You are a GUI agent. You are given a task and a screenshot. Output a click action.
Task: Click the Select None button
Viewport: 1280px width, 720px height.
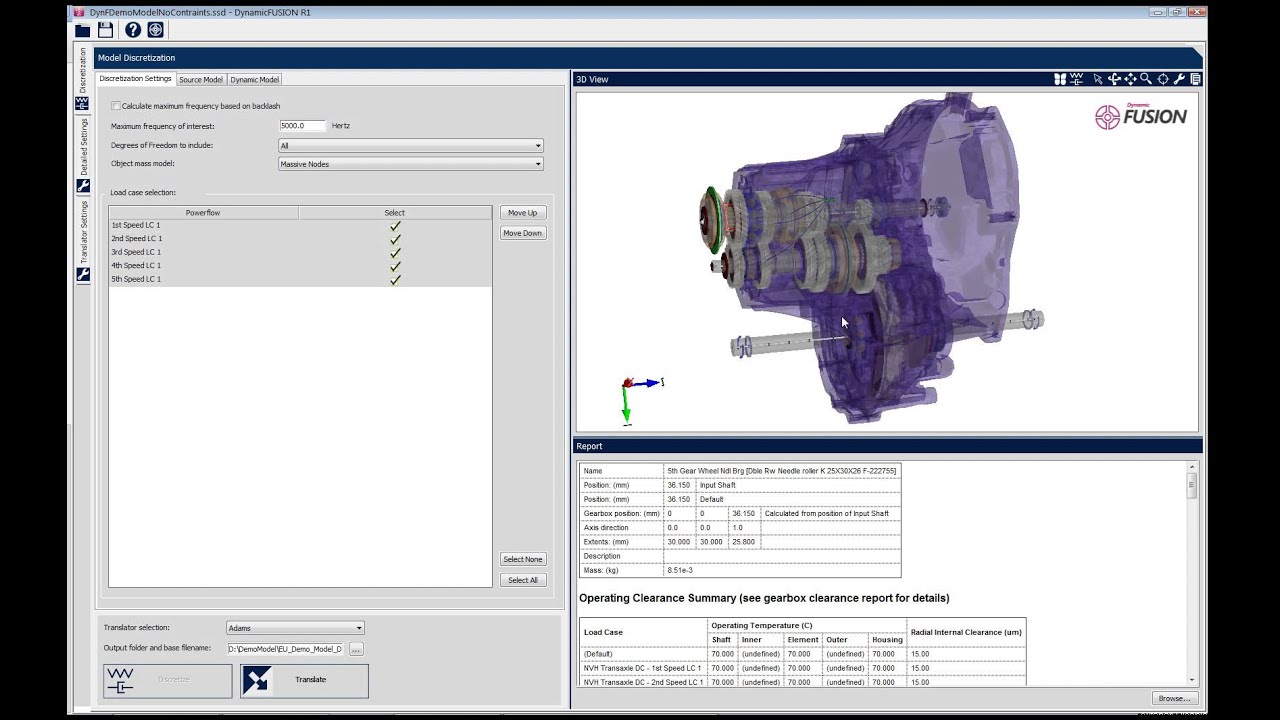pos(522,559)
